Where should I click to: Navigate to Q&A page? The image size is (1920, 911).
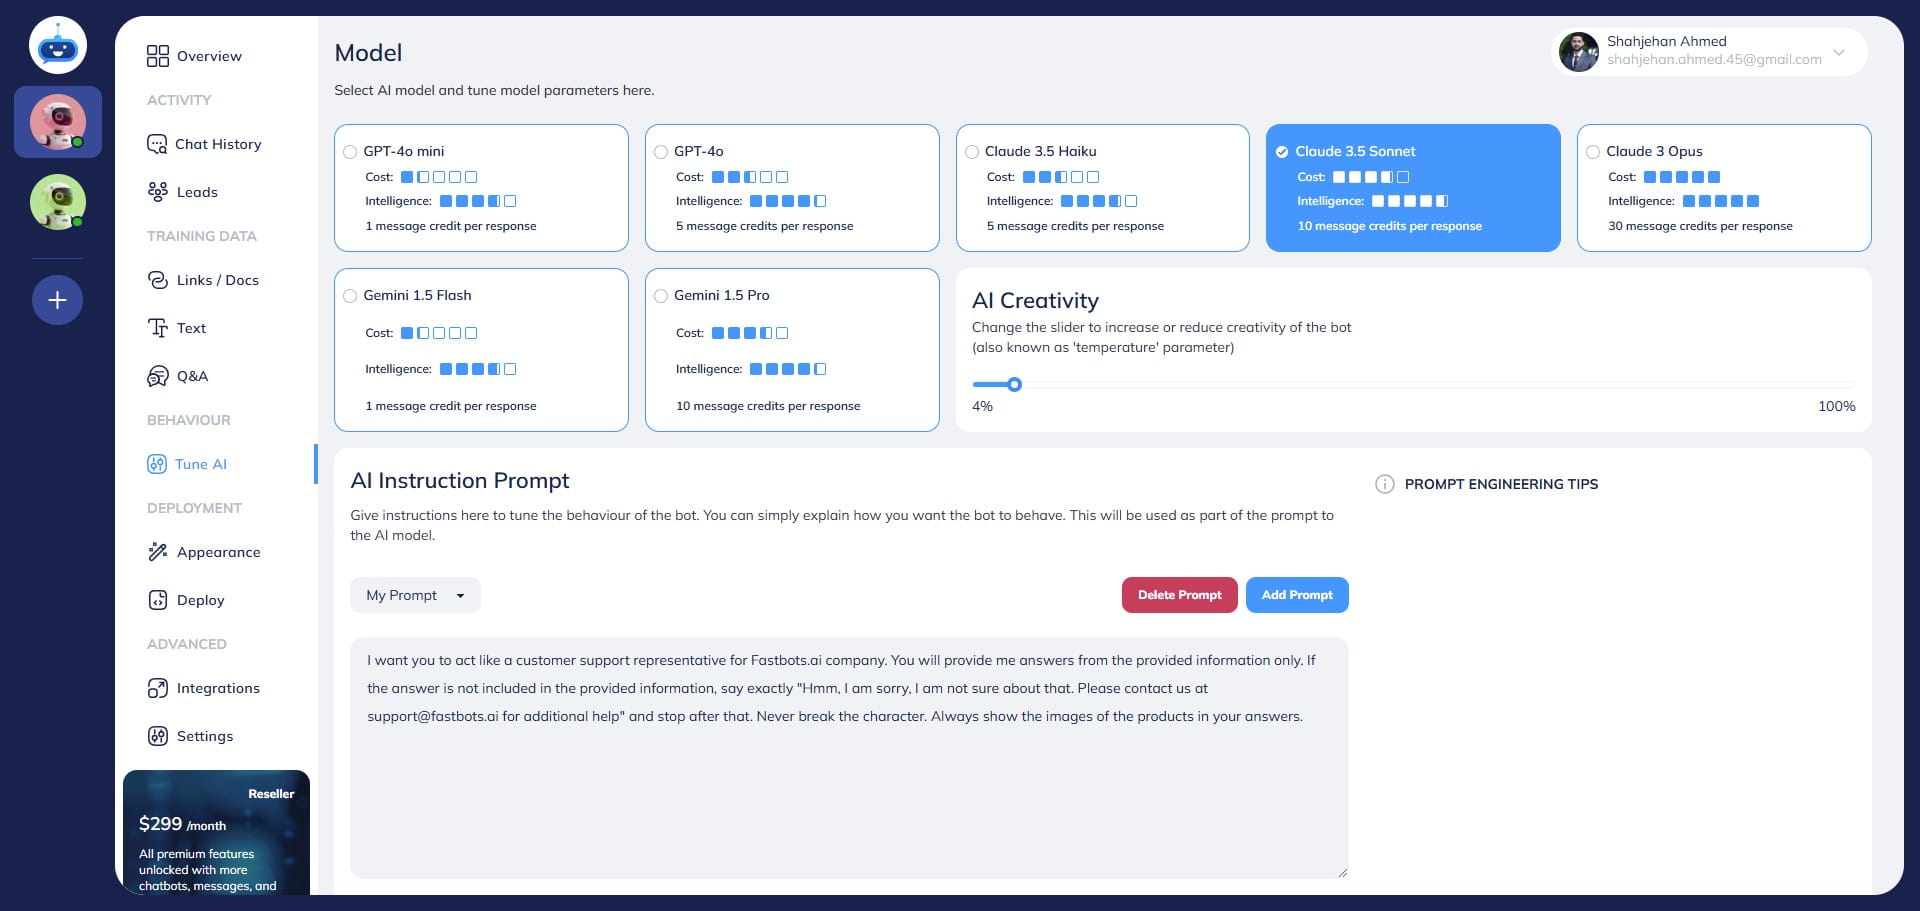(192, 376)
